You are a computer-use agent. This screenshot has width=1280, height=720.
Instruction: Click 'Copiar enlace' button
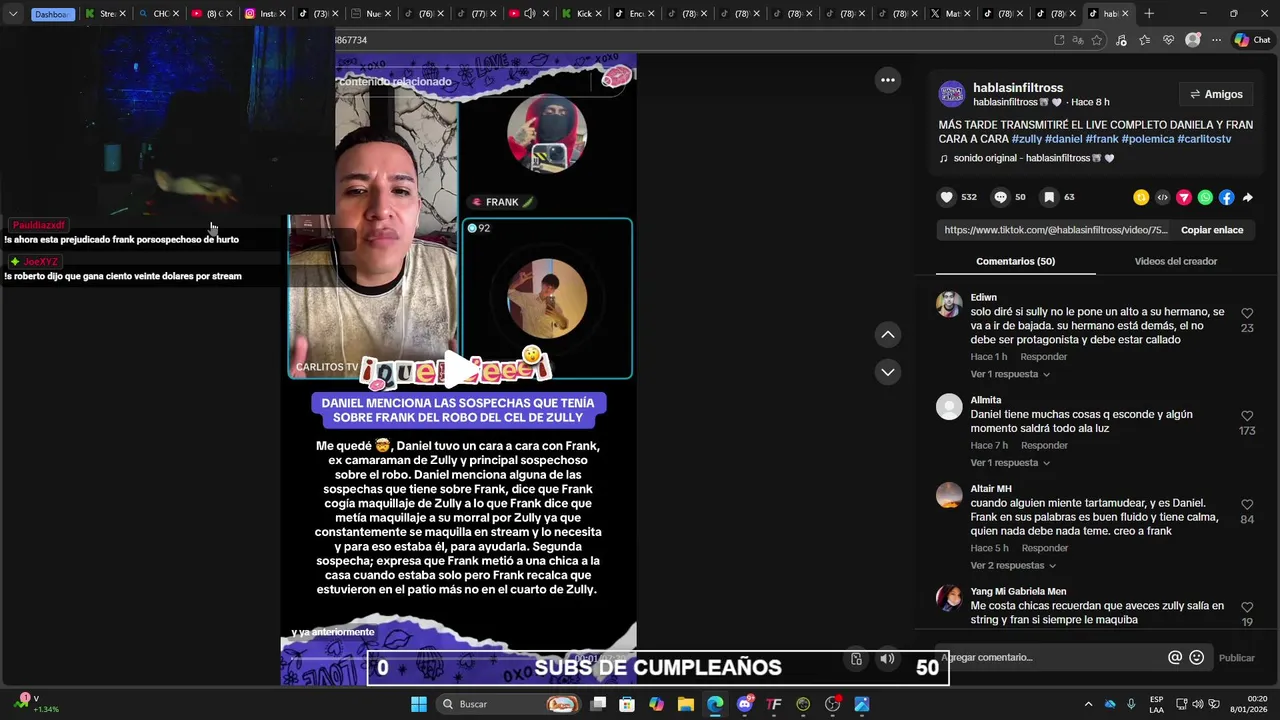pyautogui.click(x=1212, y=230)
